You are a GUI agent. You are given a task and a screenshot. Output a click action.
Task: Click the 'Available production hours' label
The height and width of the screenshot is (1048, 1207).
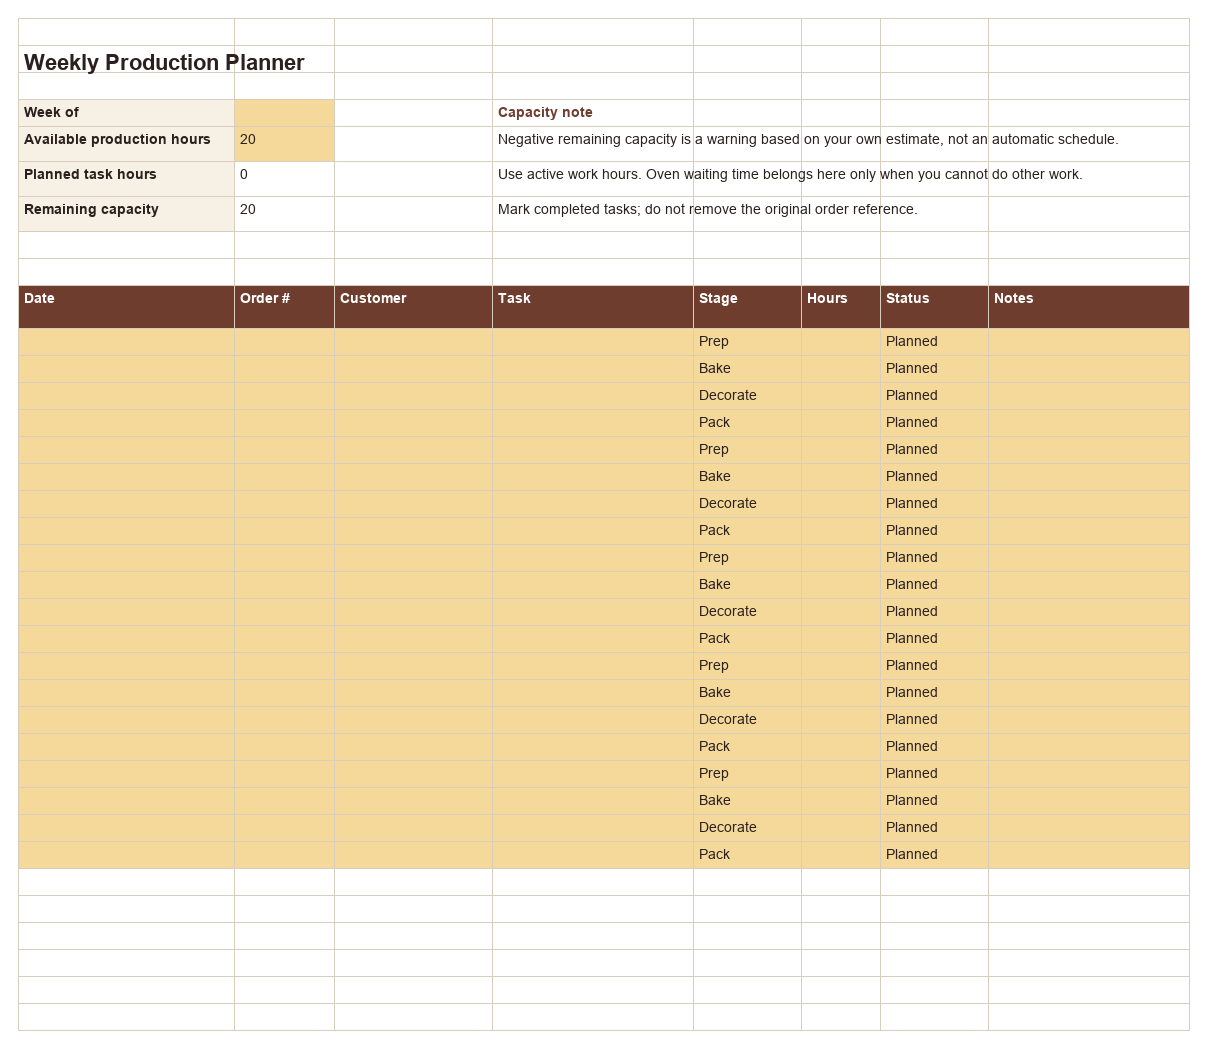point(126,144)
